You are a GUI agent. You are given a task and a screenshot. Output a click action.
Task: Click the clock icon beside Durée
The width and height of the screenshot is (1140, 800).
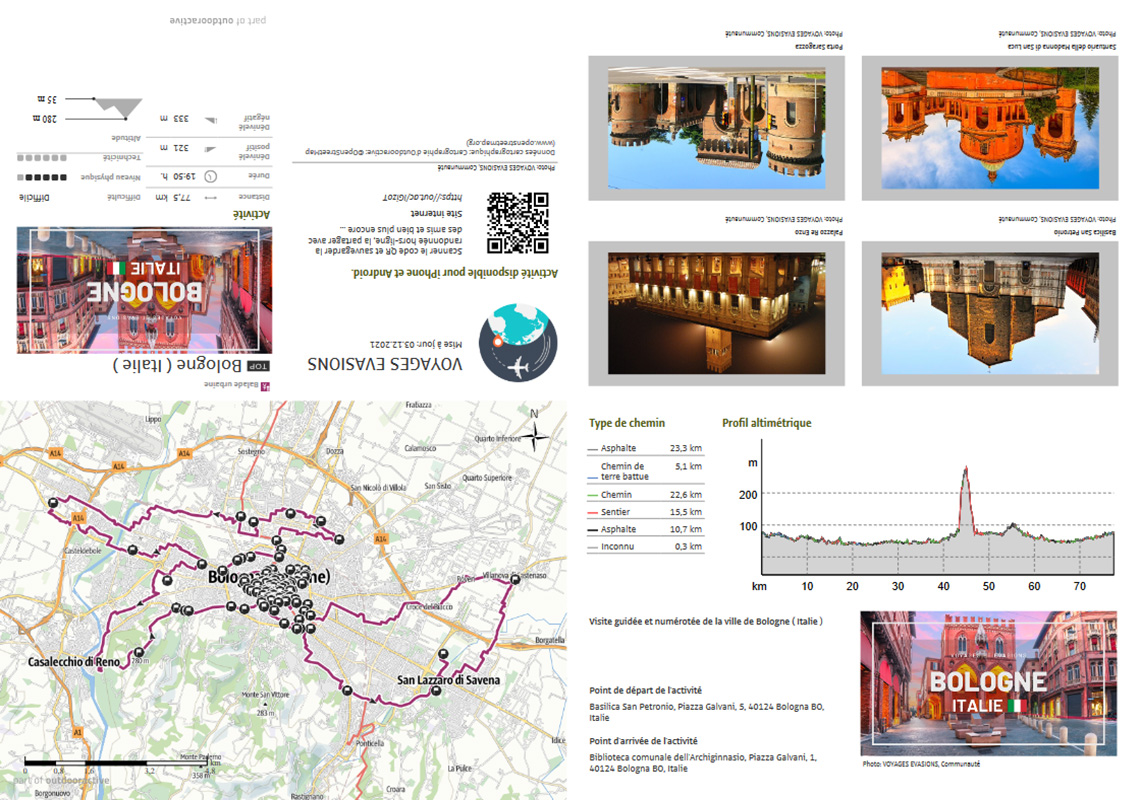[x=211, y=176]
